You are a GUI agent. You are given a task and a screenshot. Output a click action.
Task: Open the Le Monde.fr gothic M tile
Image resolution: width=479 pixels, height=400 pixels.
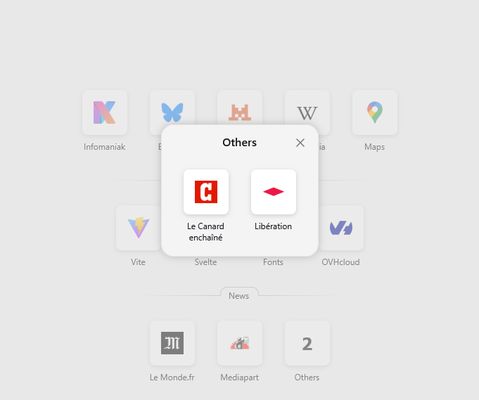(x=172, y=343)
